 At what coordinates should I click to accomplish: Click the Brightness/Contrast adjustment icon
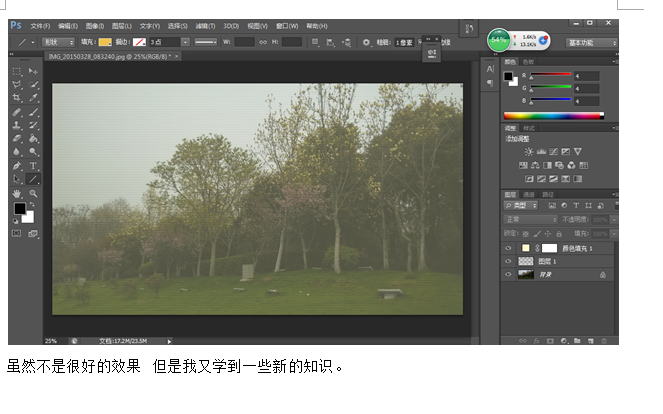(529, 151)
